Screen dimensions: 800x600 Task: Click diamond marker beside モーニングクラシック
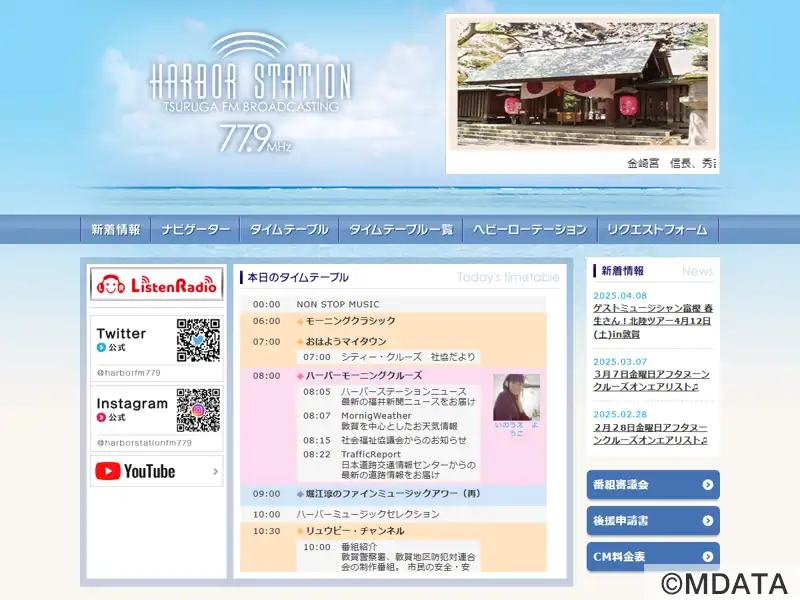coord(300,321)
